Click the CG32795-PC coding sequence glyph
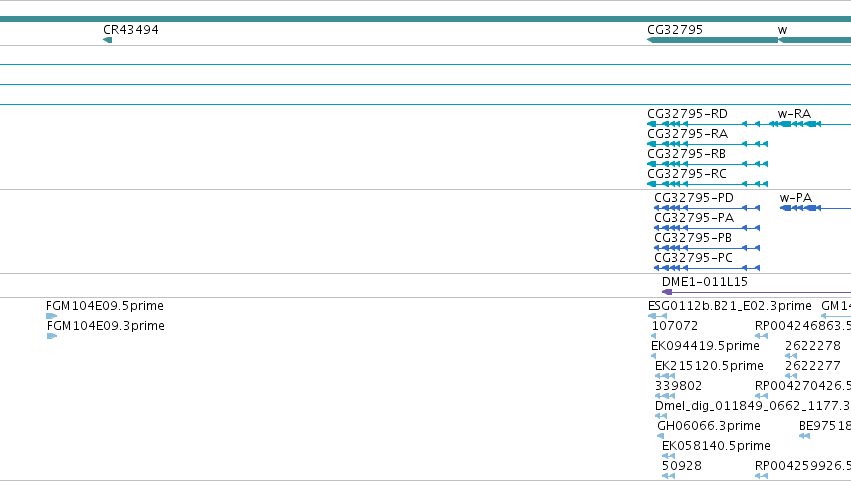The width and height of the screenshot is (851, 481). (x=707, y=268)
